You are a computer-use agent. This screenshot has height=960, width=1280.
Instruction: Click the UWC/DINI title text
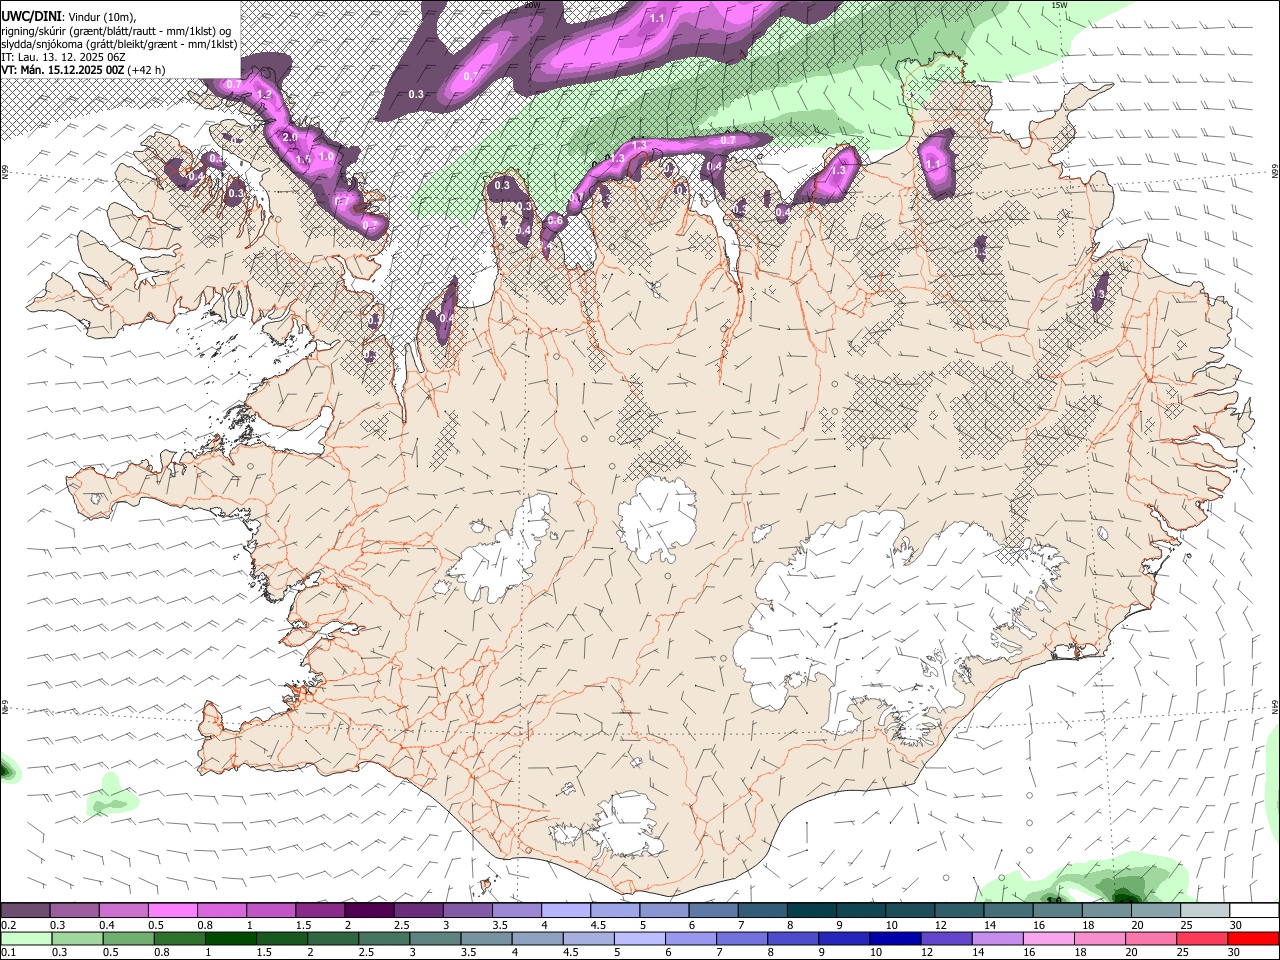(x=31, y=16)
